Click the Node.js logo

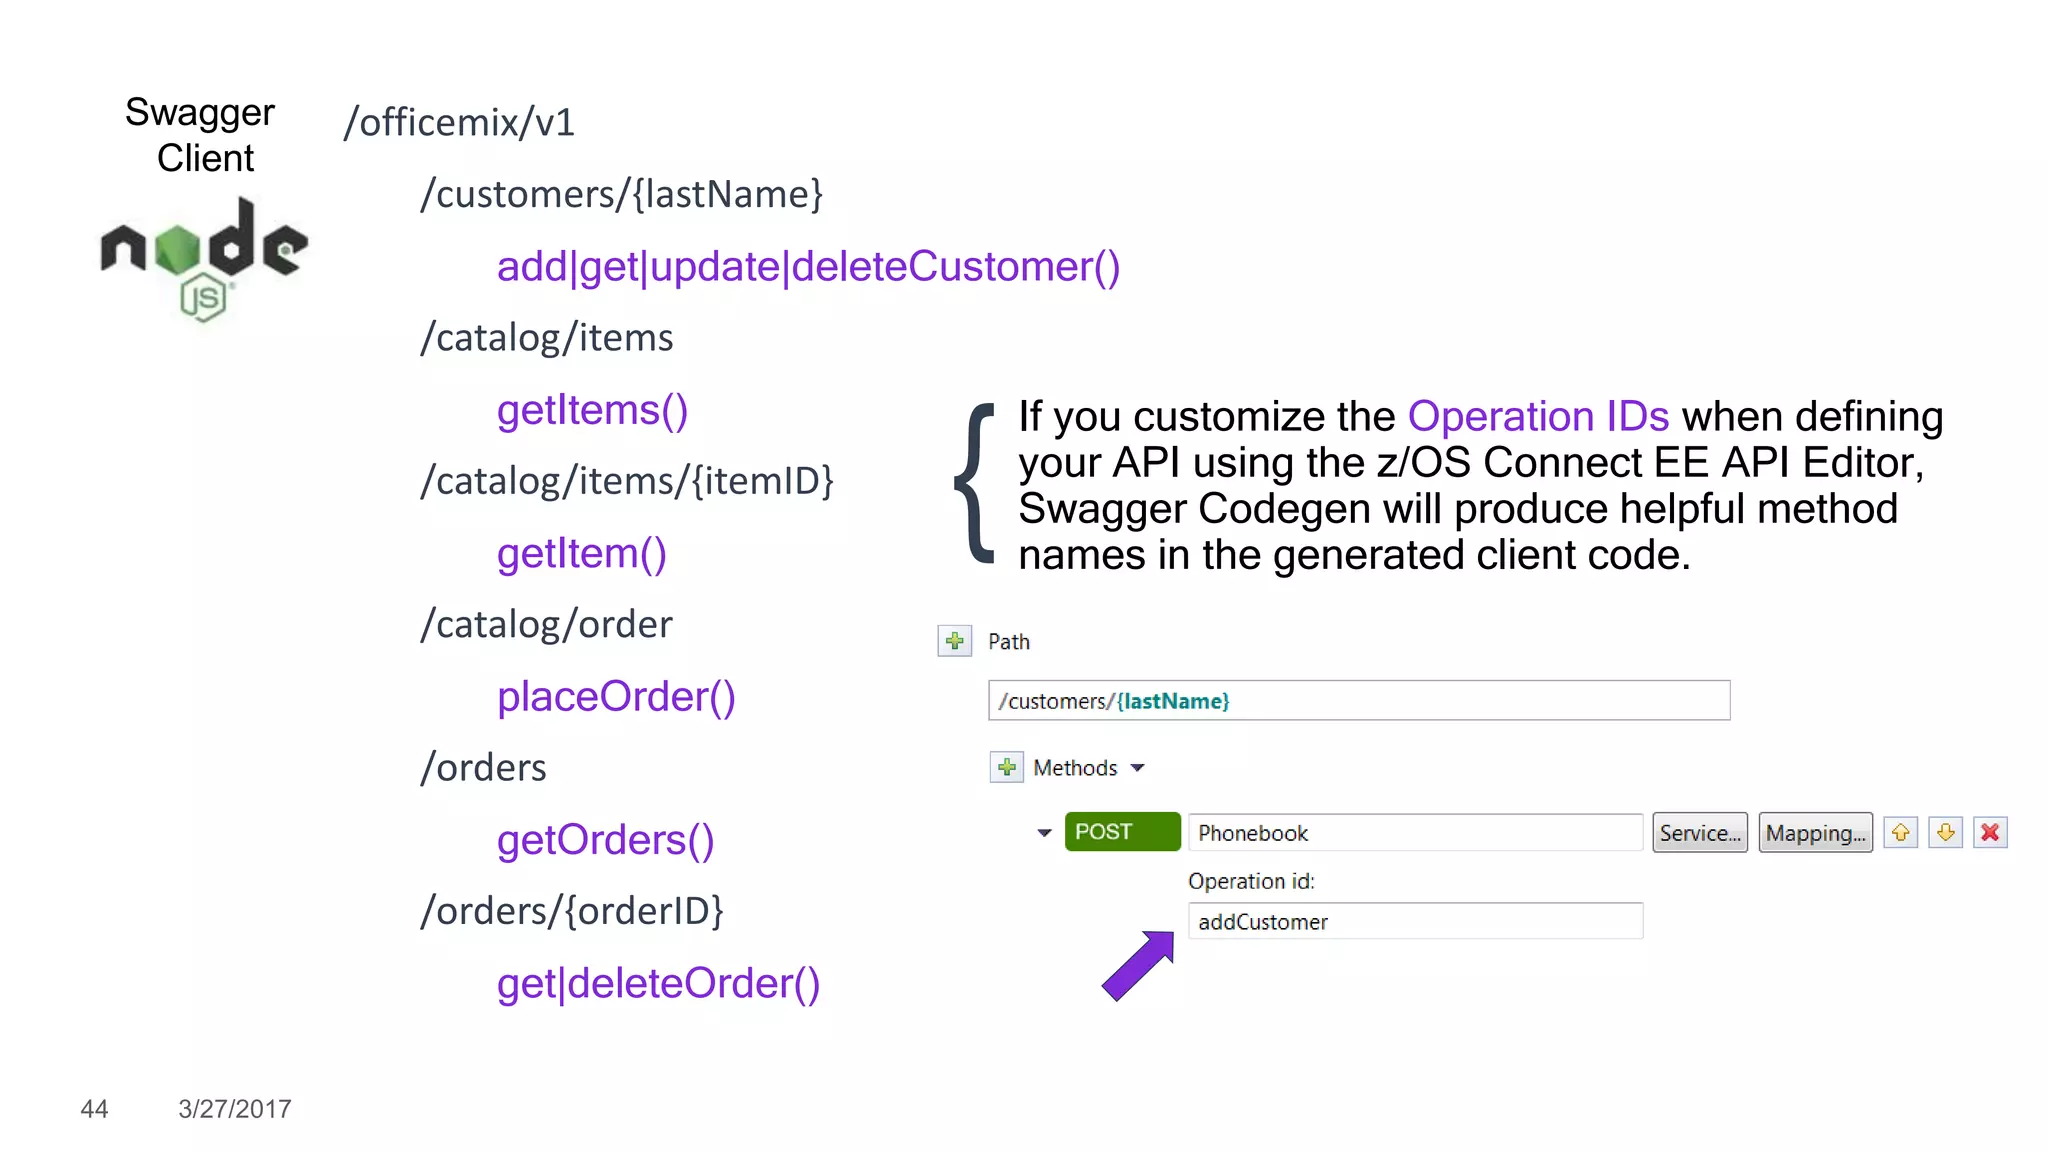204,259
